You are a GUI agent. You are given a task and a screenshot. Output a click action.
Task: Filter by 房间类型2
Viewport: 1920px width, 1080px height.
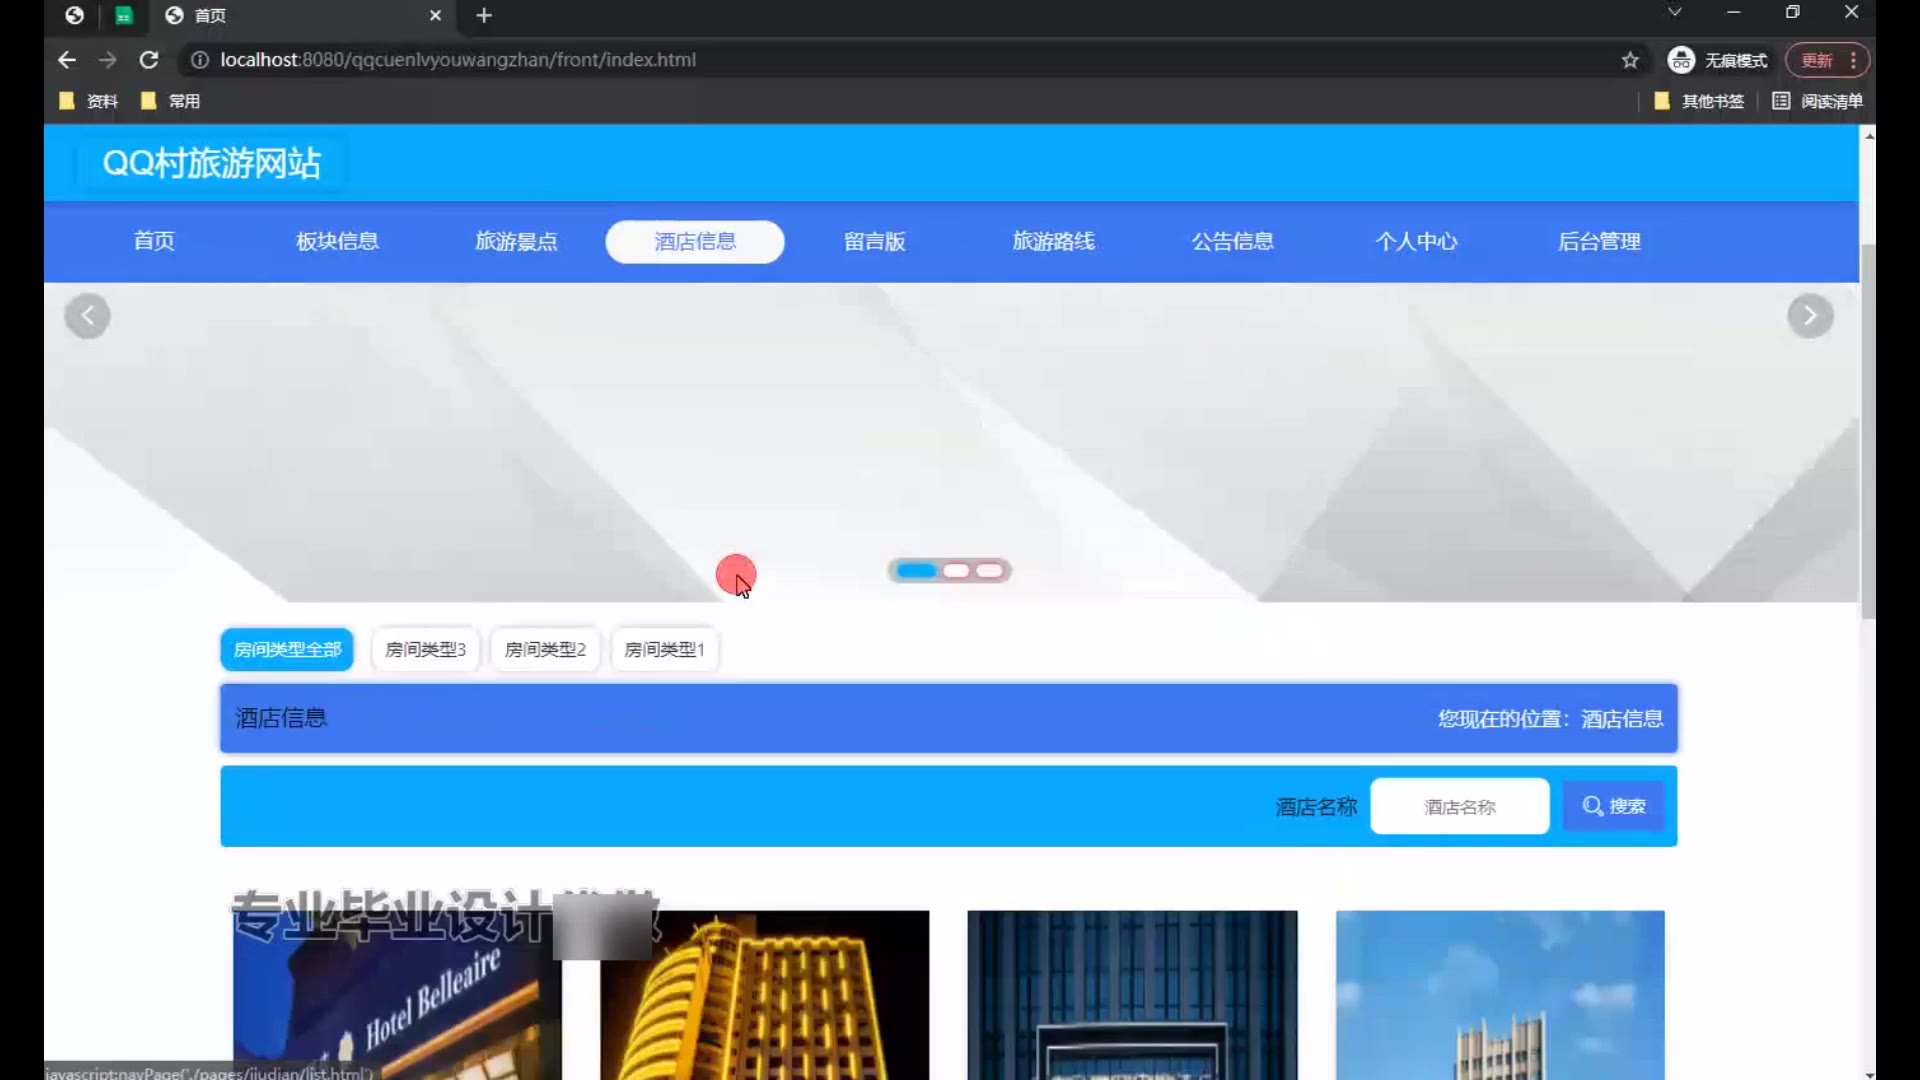545,650
